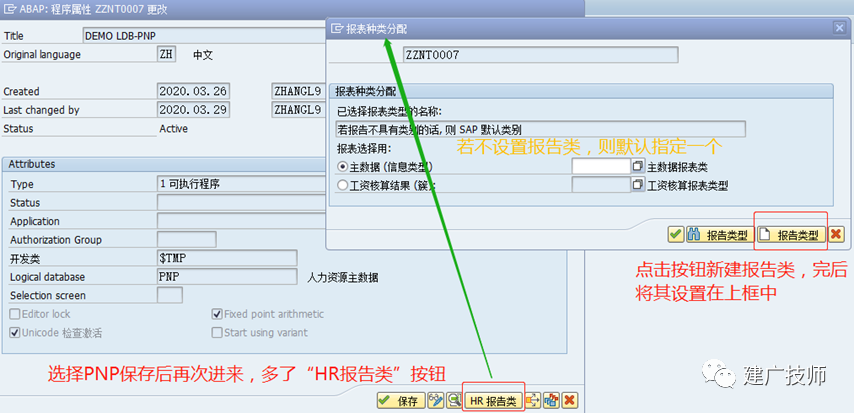Viewport: 854px width, 413px height.
Task: Close the 报表种类分配 dialog window
Action: [x=839, y=28]
